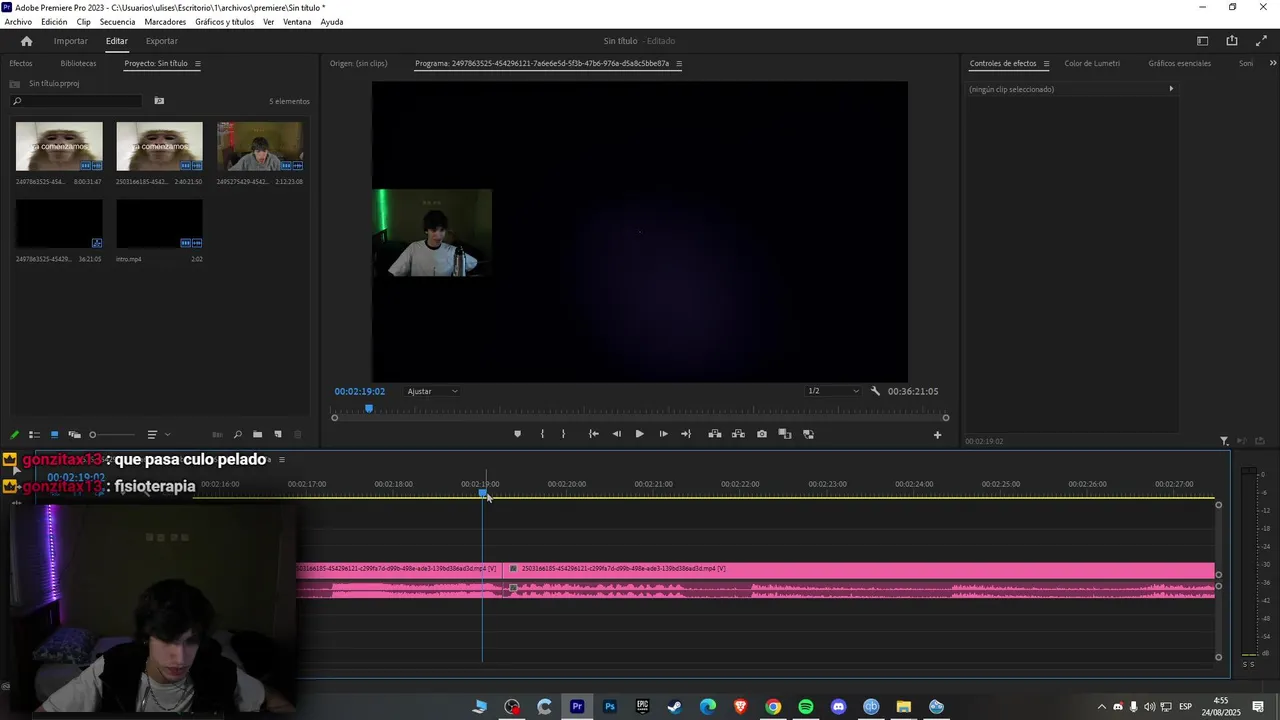The image size is (1280, 720).
Task: Switch to Color de Lumetri tab
Action: (1092, 63)
